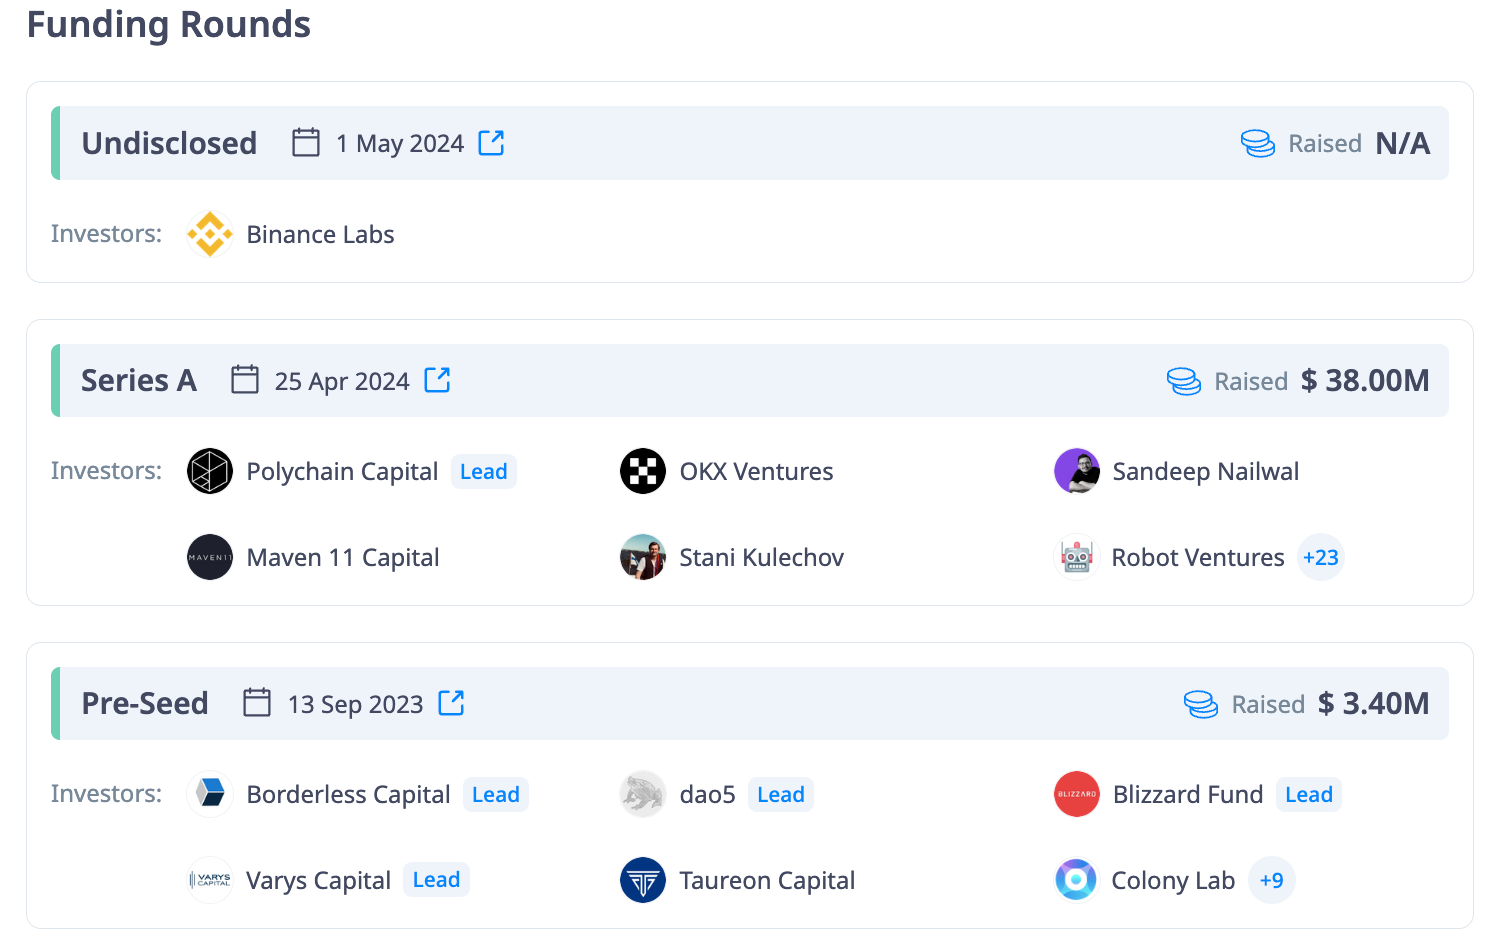Click the Varys Capital logo
The height and width of the screenshot is (944, 1488).
click(210, 880)
